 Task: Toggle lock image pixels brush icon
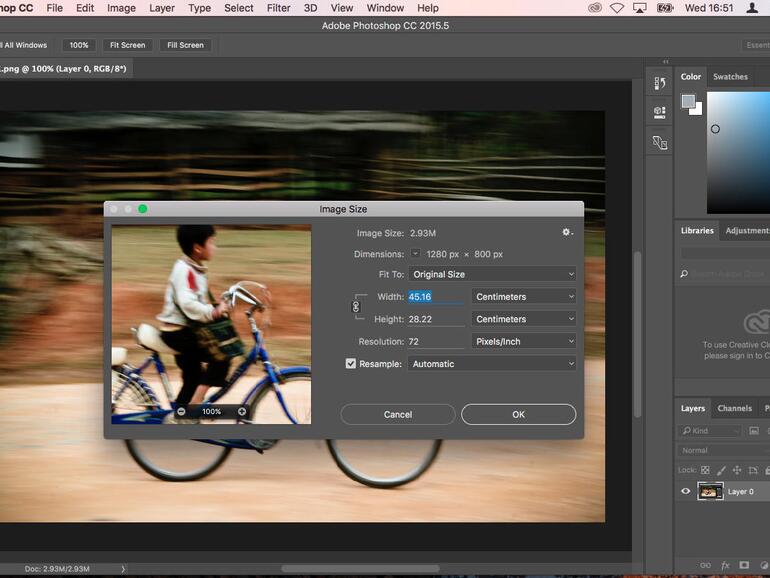click(x=721, y=470)
